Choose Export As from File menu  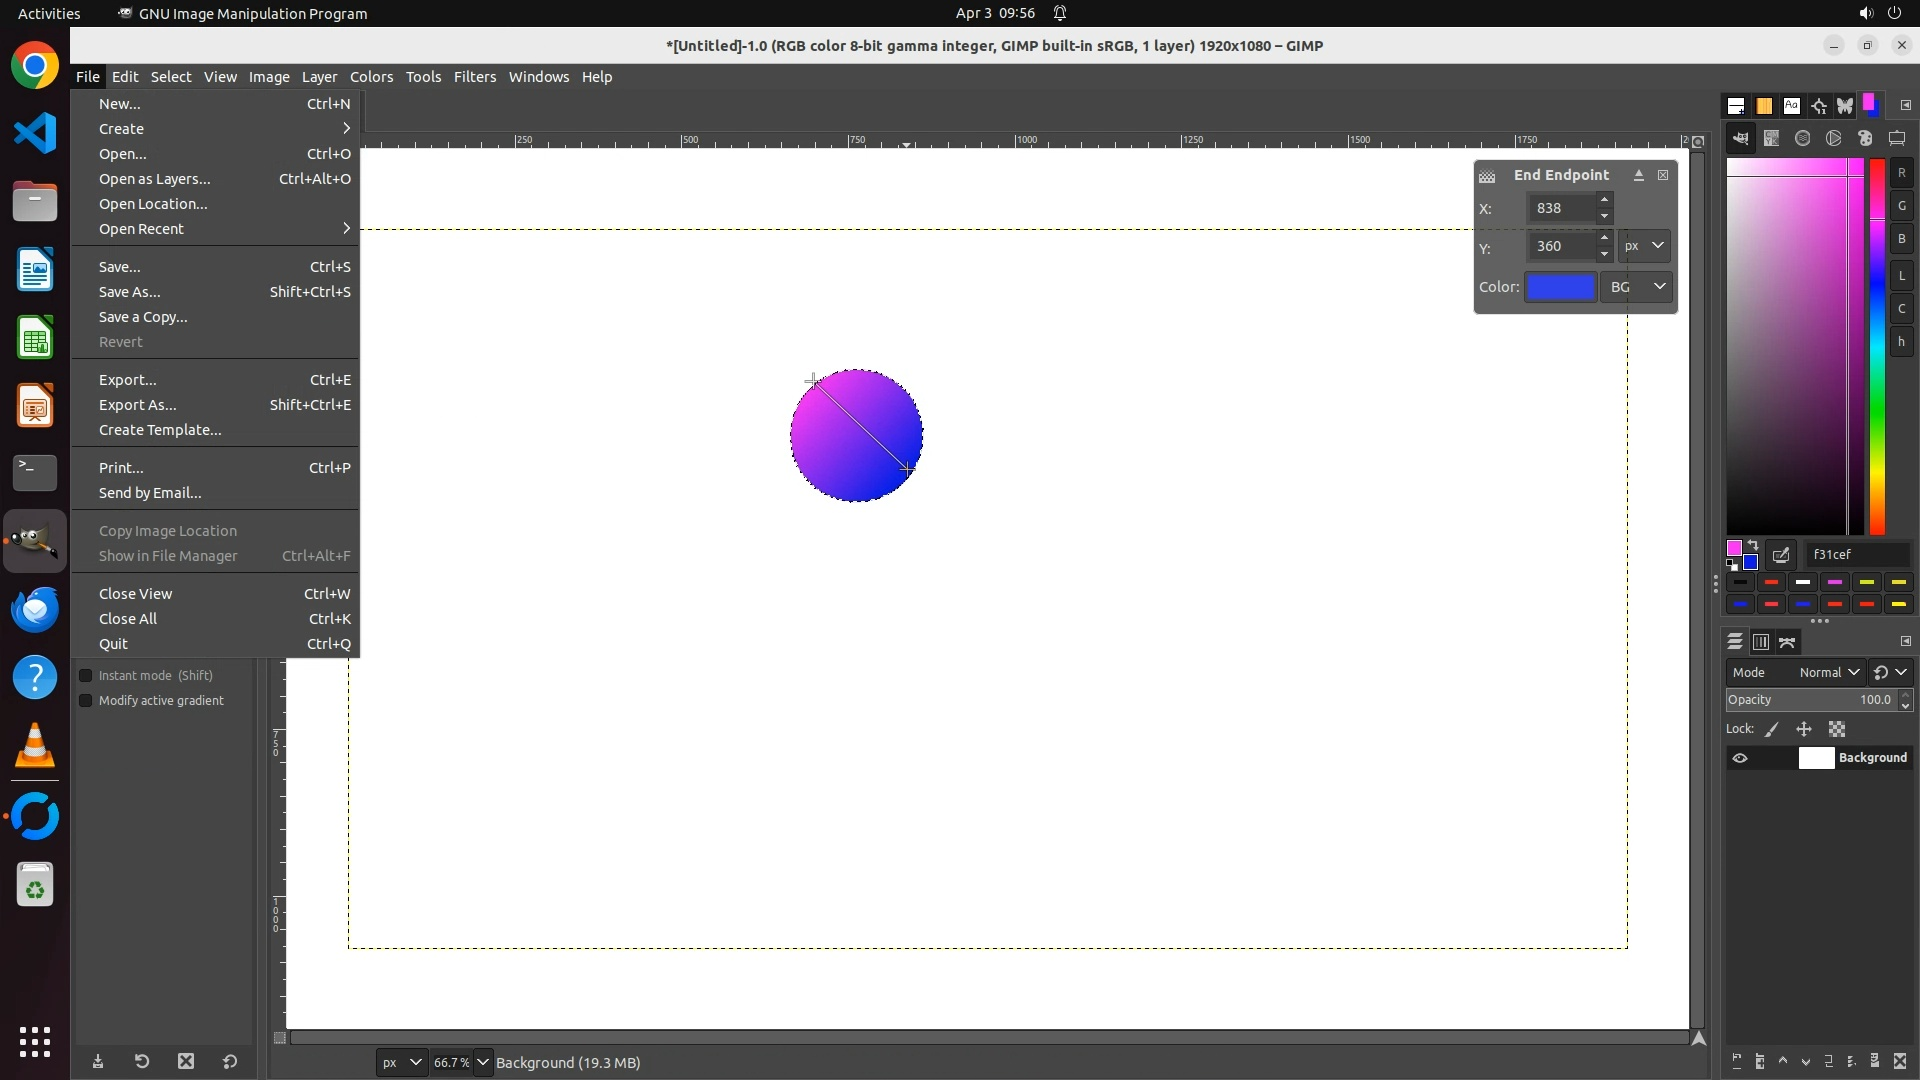coord(137,405)
